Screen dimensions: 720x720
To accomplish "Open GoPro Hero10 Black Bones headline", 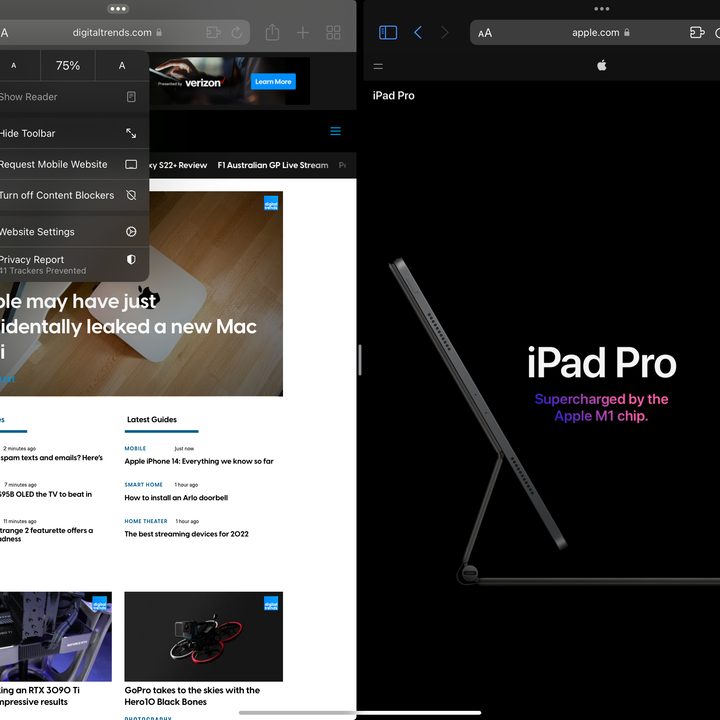I will click(x=192, y=696).
